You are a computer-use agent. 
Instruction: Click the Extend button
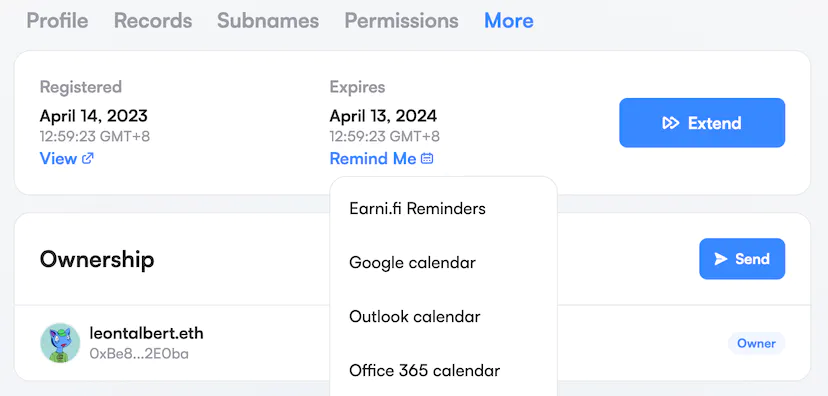pos(702,122)
